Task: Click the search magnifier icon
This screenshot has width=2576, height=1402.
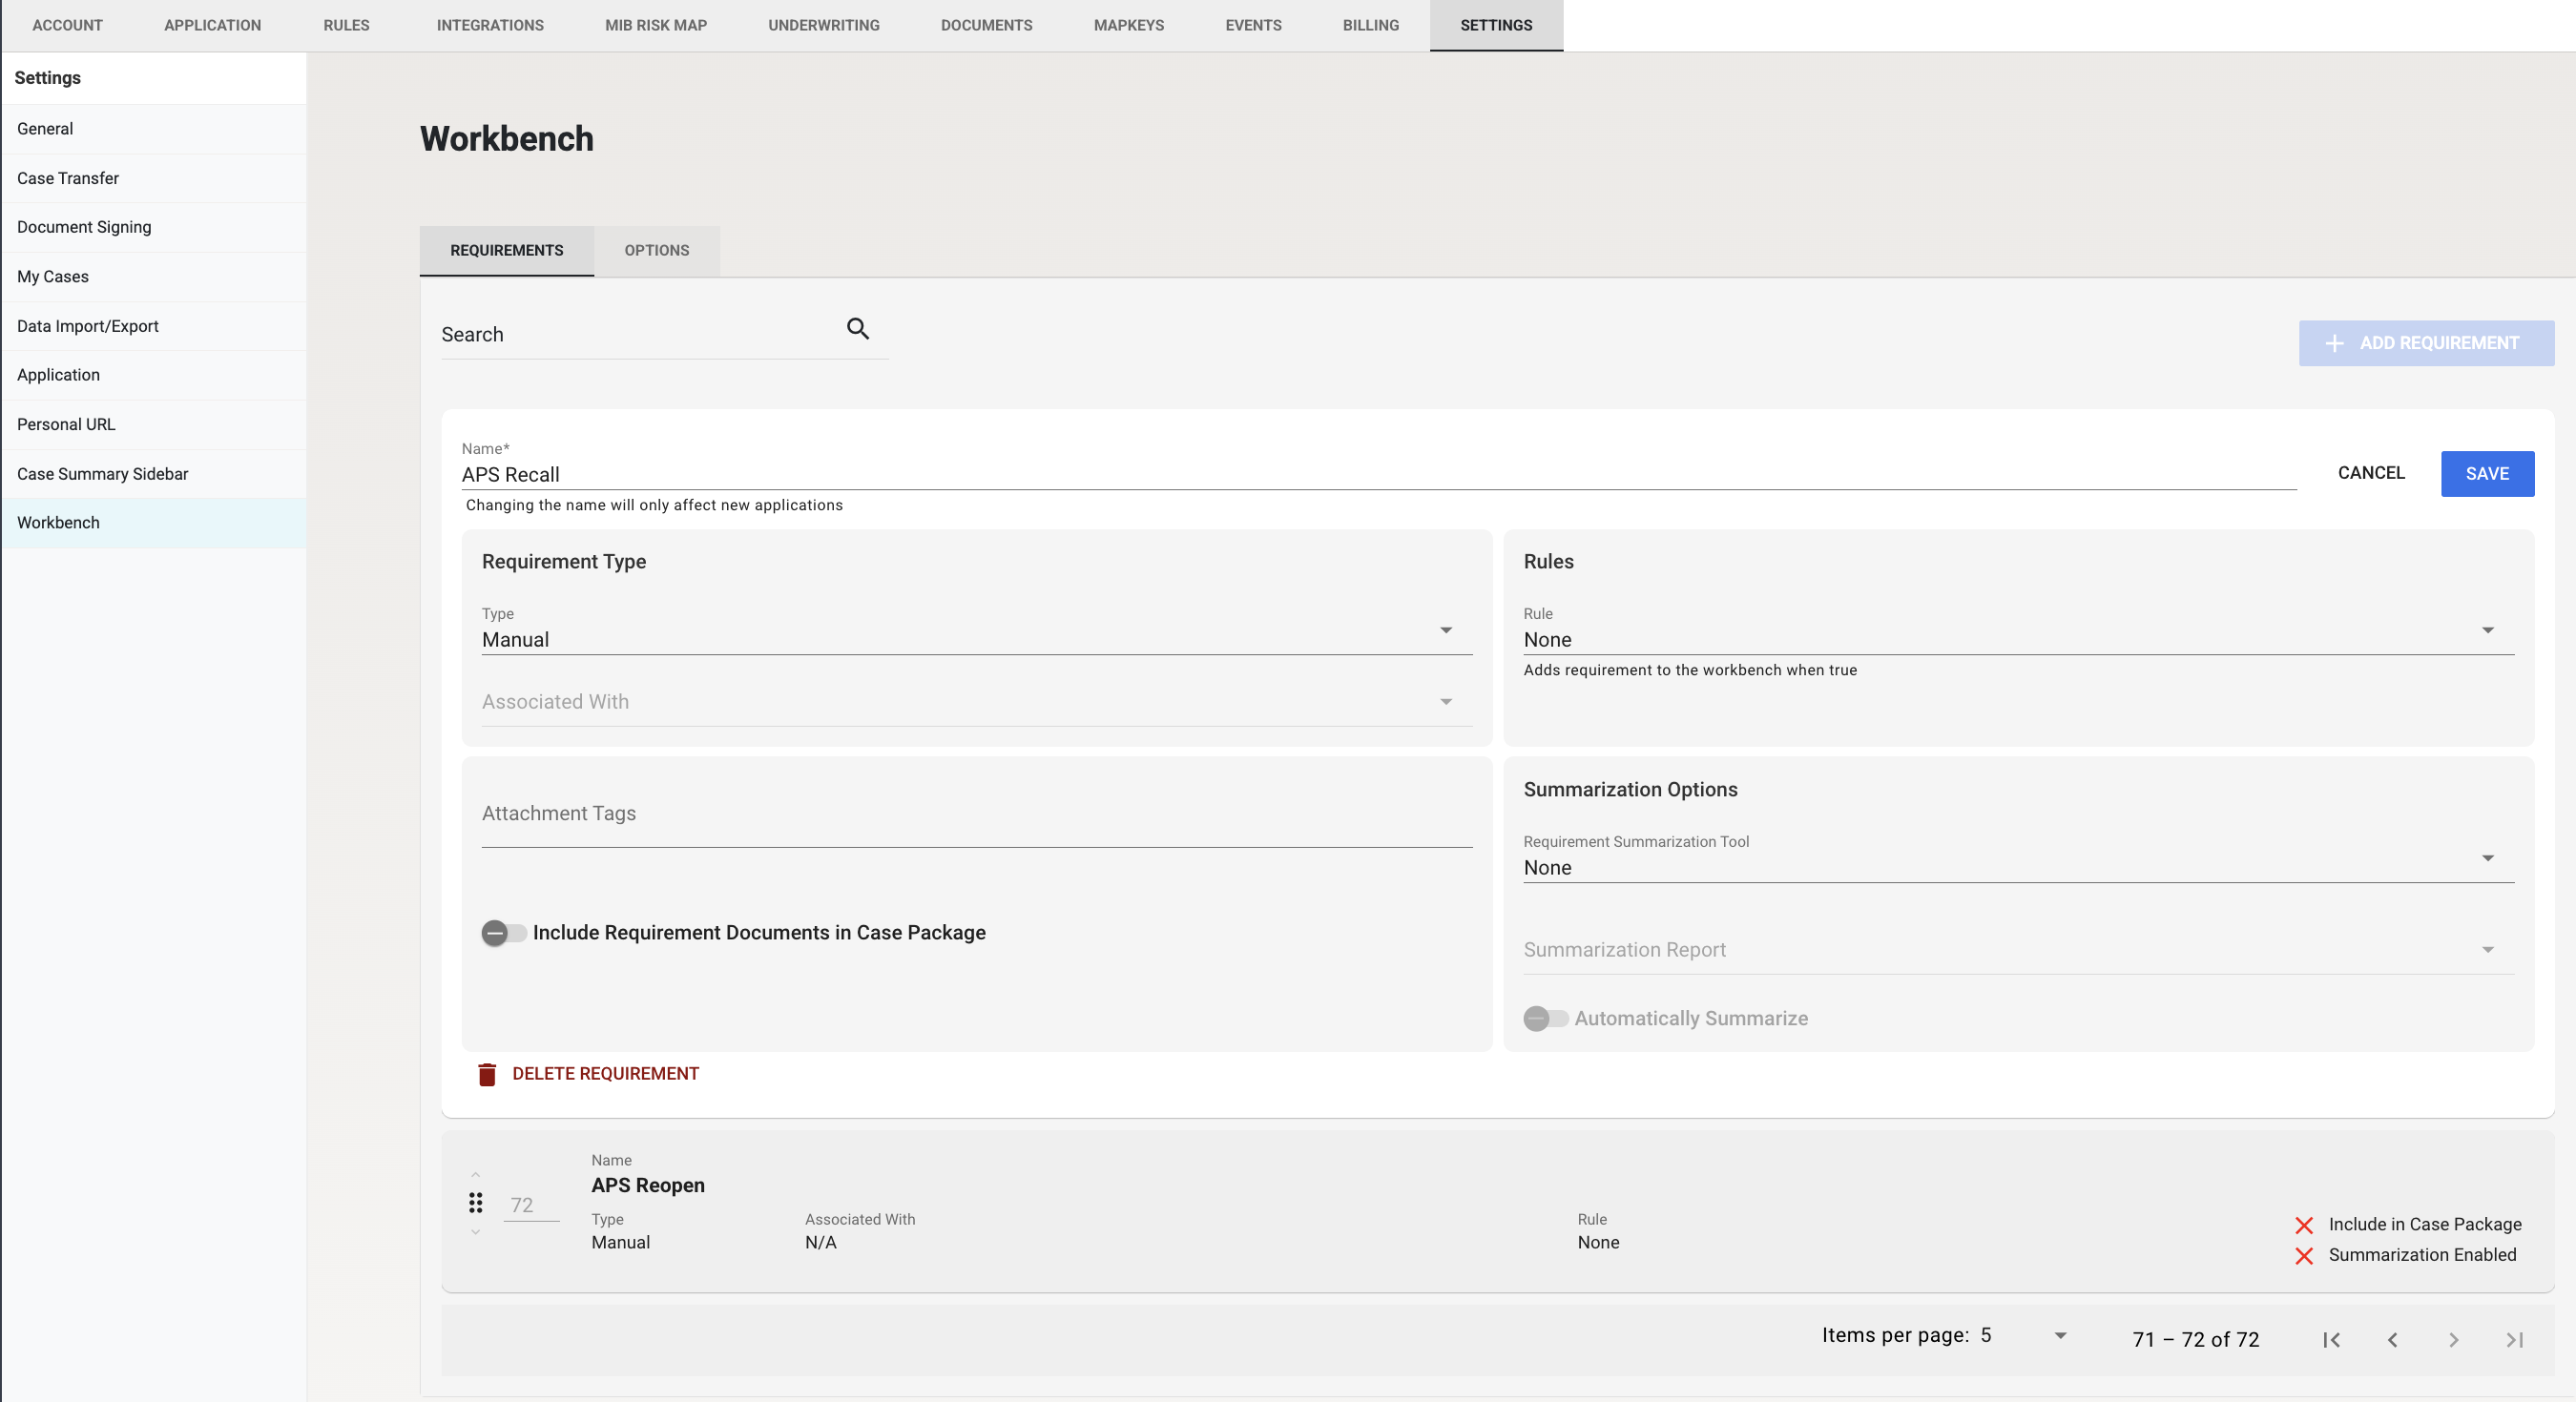Action: coord(858,329)
